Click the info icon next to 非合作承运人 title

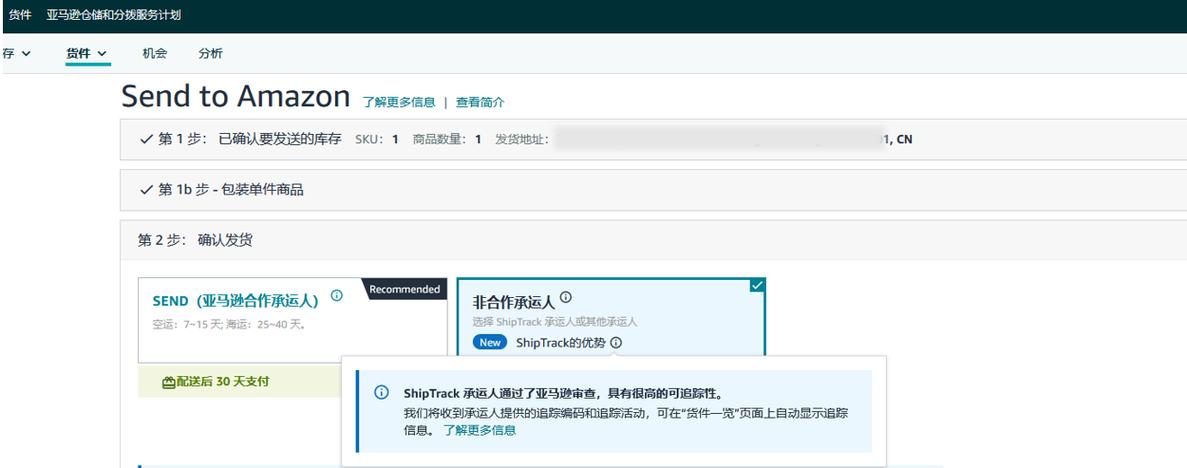pyautogui.click(x=566, y=297)
